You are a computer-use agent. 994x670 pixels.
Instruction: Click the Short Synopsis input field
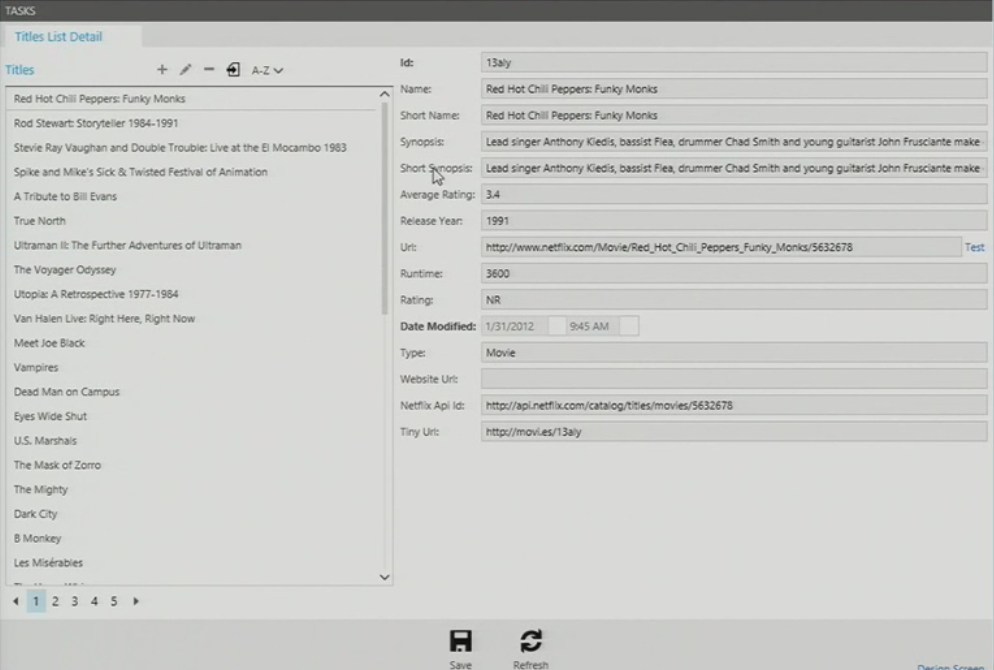point(733,168)
